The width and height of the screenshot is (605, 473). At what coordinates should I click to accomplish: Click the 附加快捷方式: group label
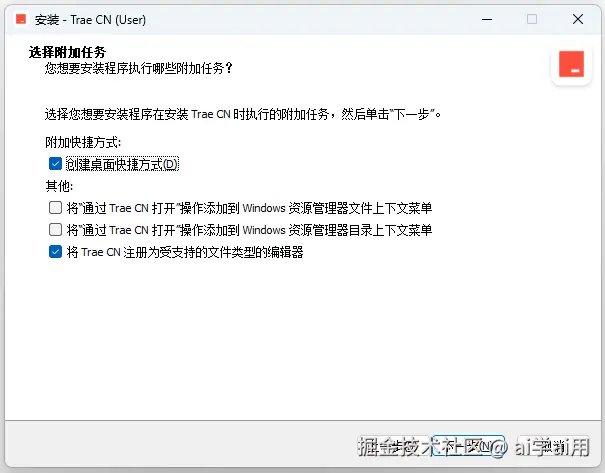[83, 142]
